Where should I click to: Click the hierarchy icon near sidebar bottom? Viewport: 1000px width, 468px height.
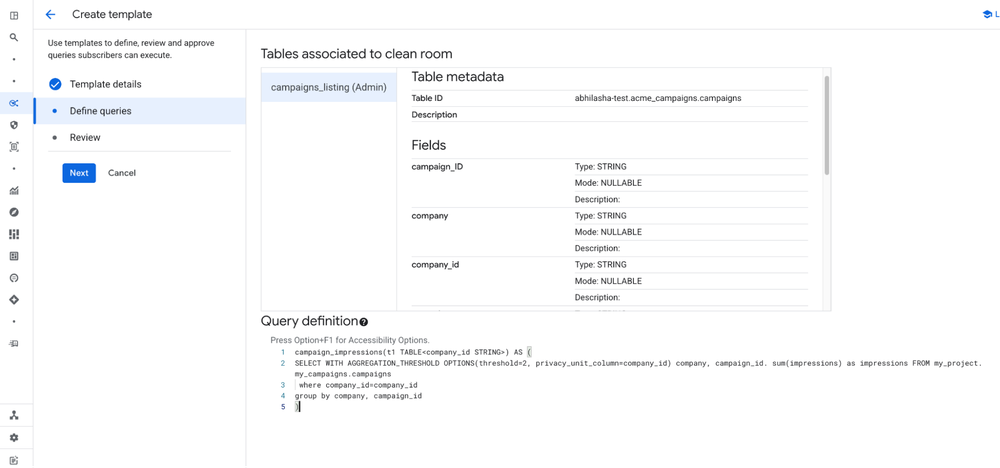pos(14,415)
